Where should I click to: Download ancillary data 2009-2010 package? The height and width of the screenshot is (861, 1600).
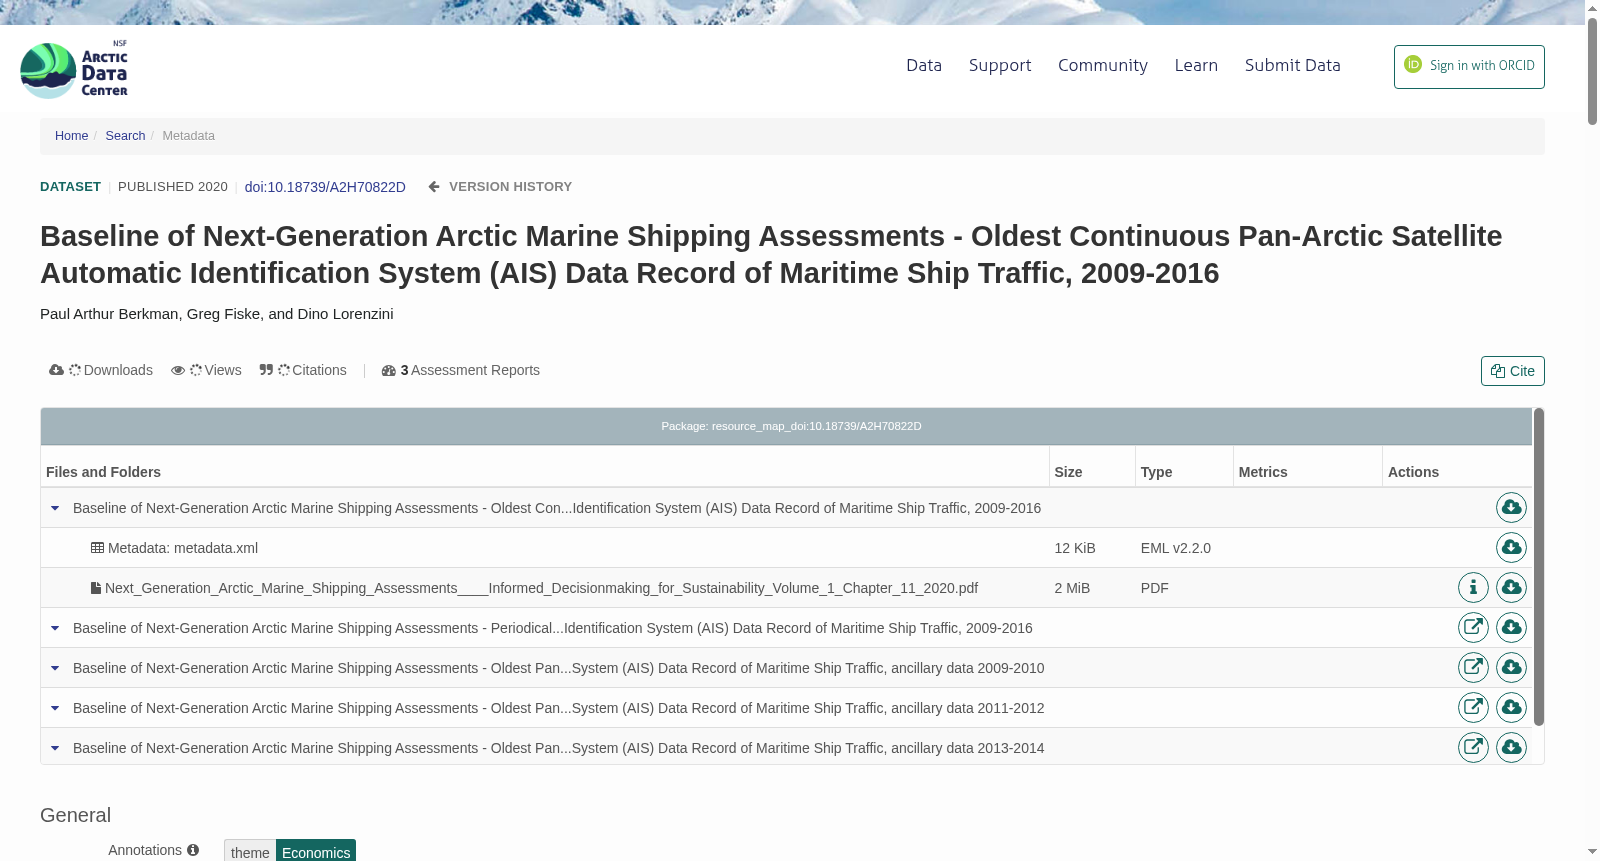pyautogui.click(x=1511, y=668)
